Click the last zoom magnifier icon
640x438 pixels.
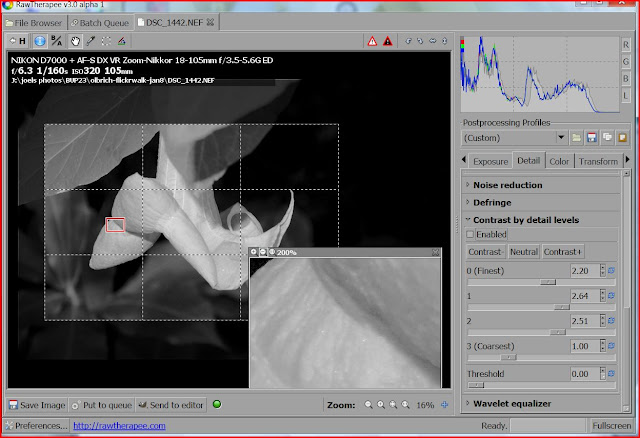click(406, 405)
